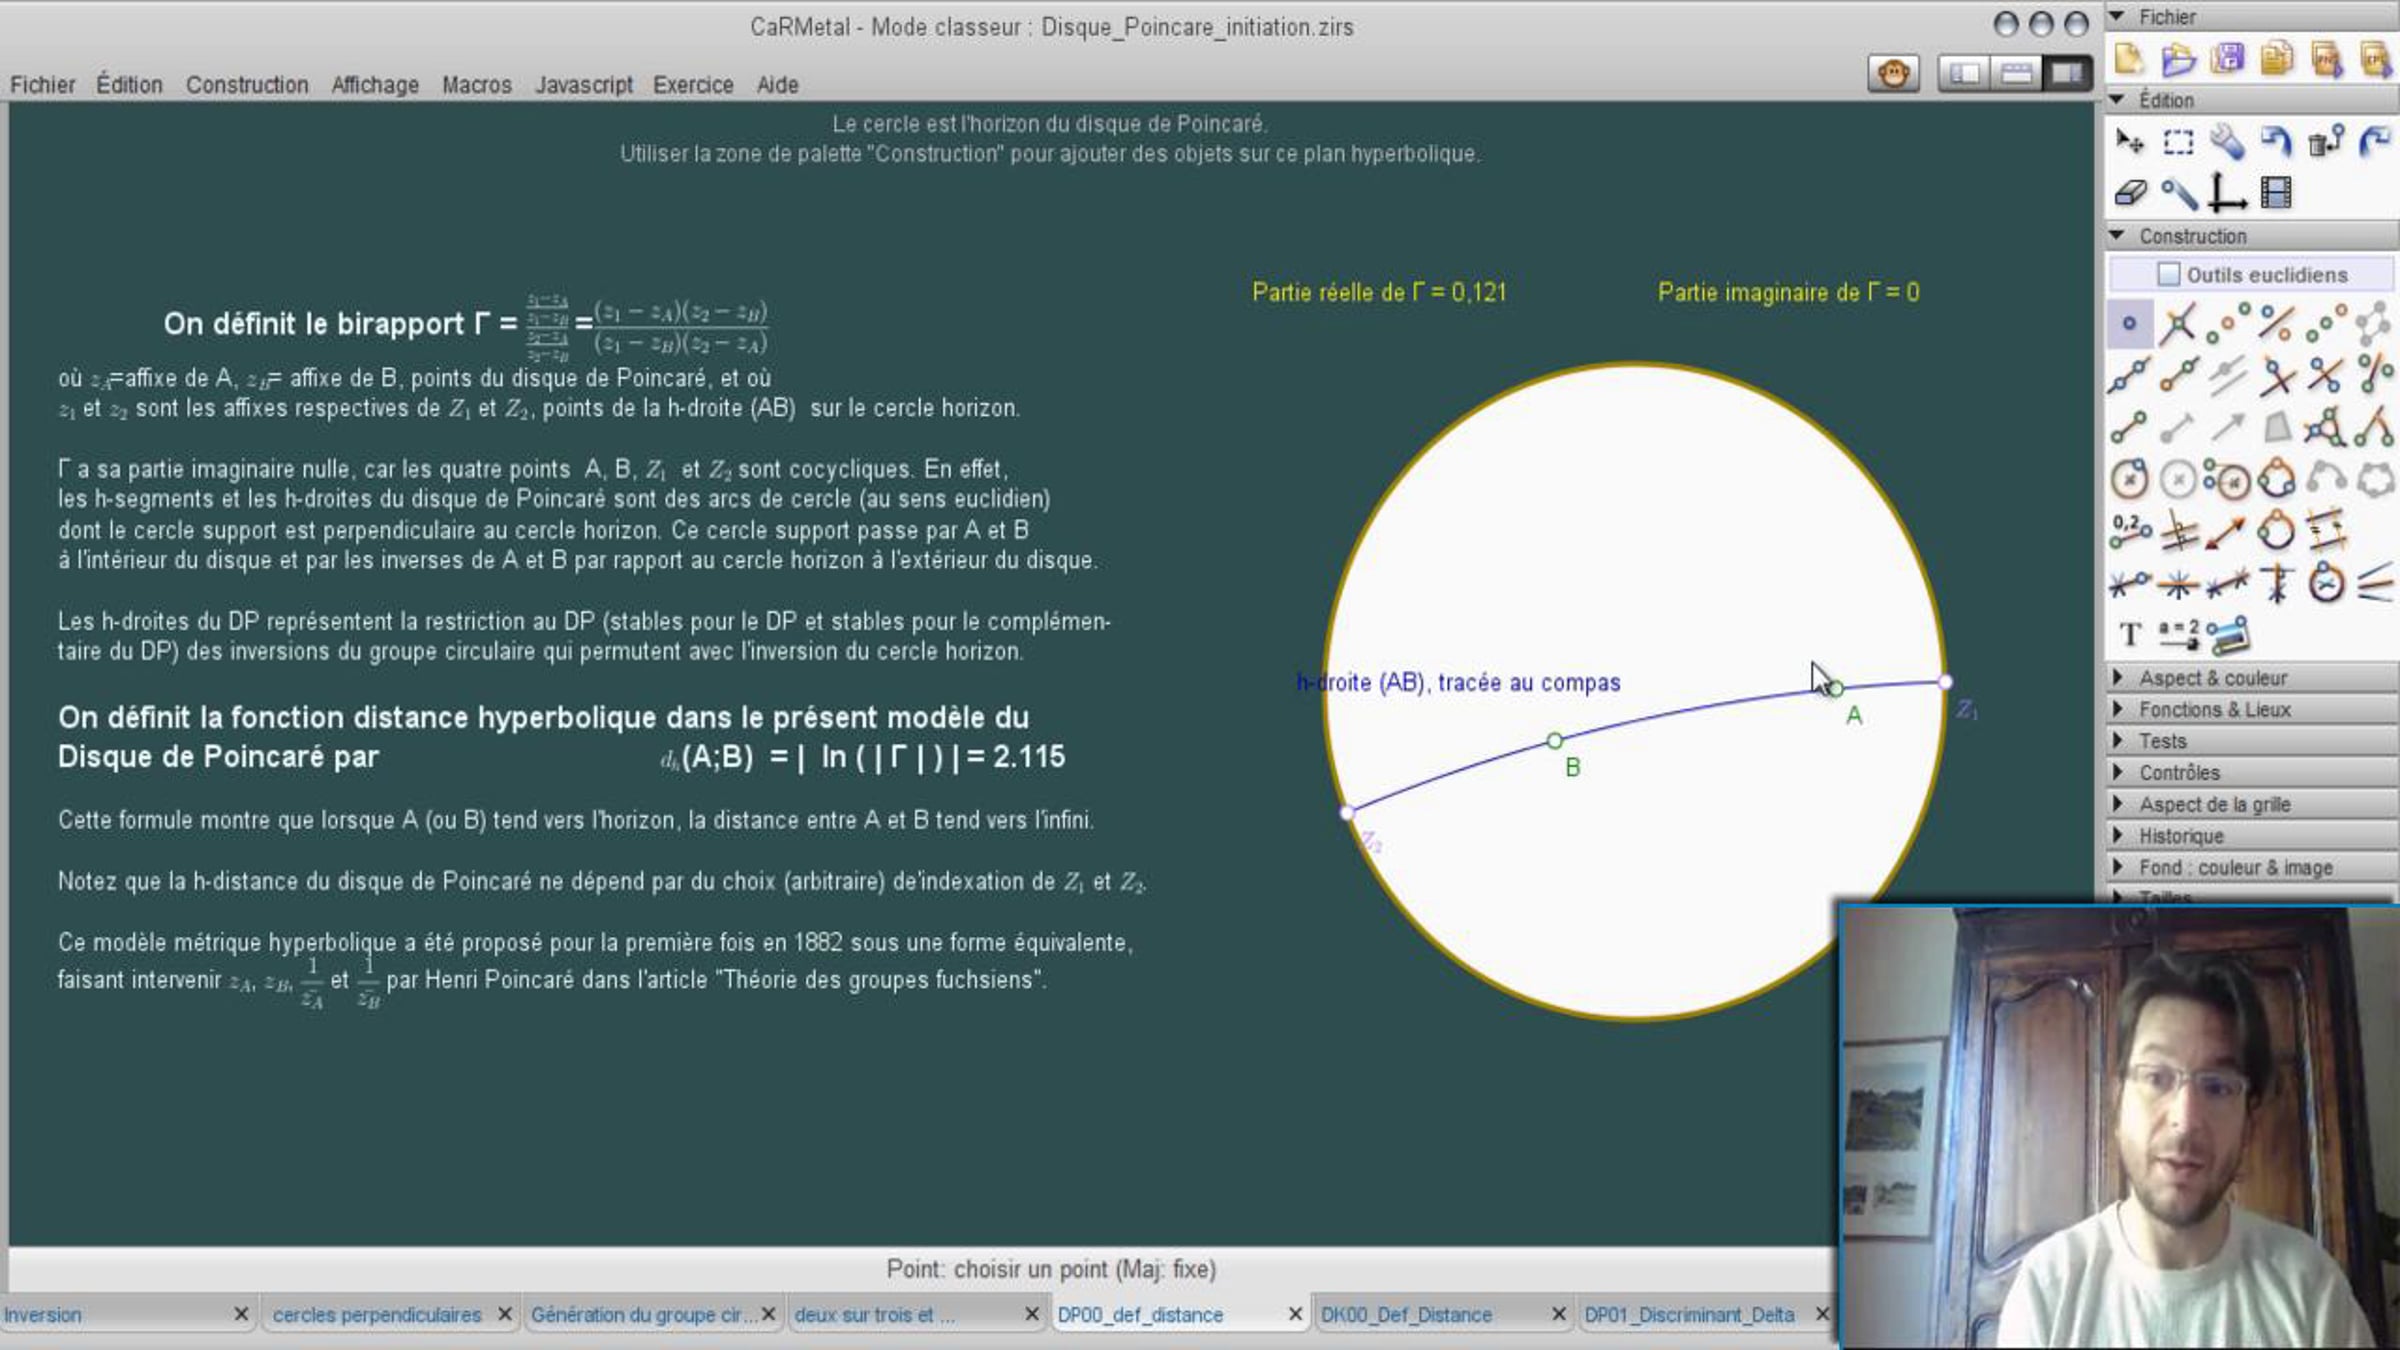Select the Text tool icon

[x=2130, y=634]
